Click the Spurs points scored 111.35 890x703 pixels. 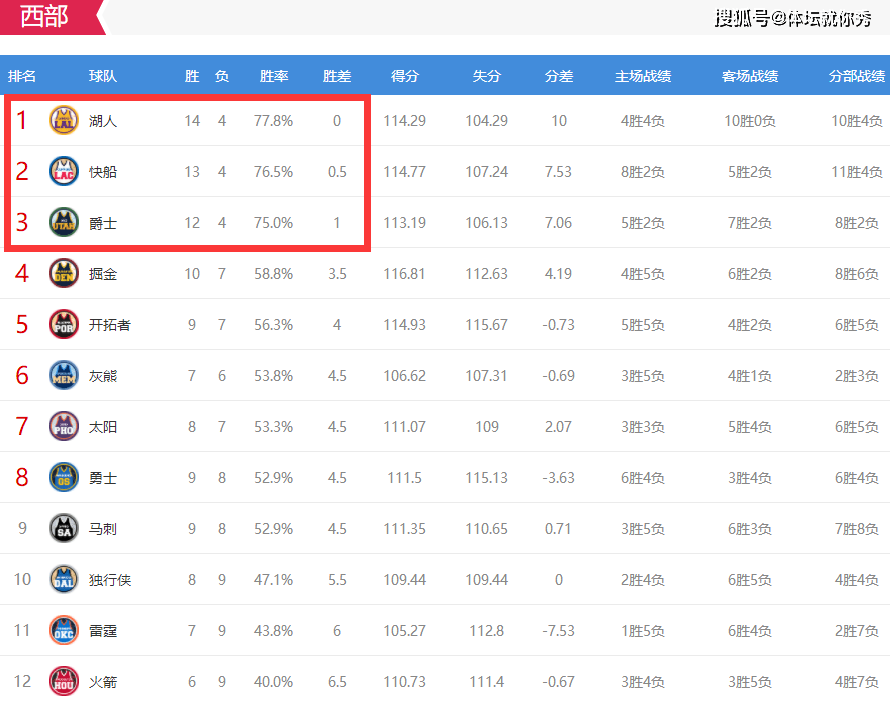[x=405, y=529]
